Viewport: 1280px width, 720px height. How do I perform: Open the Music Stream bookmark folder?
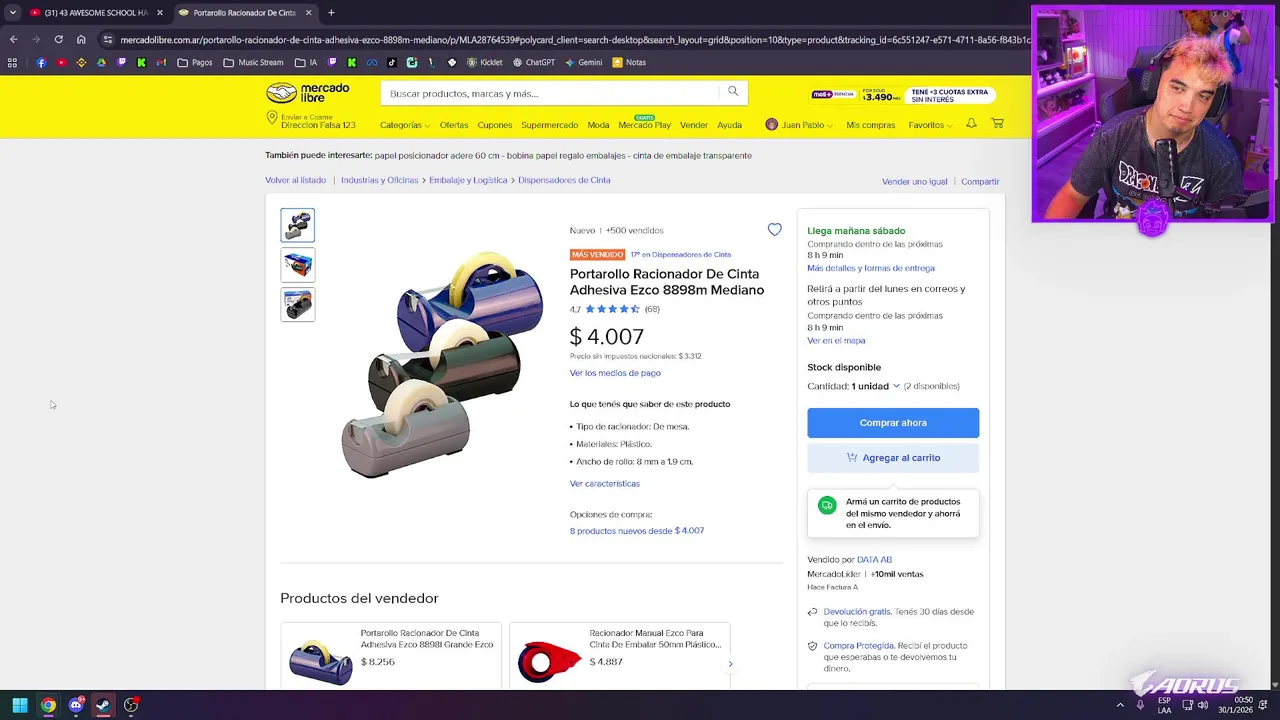[254, 62]
